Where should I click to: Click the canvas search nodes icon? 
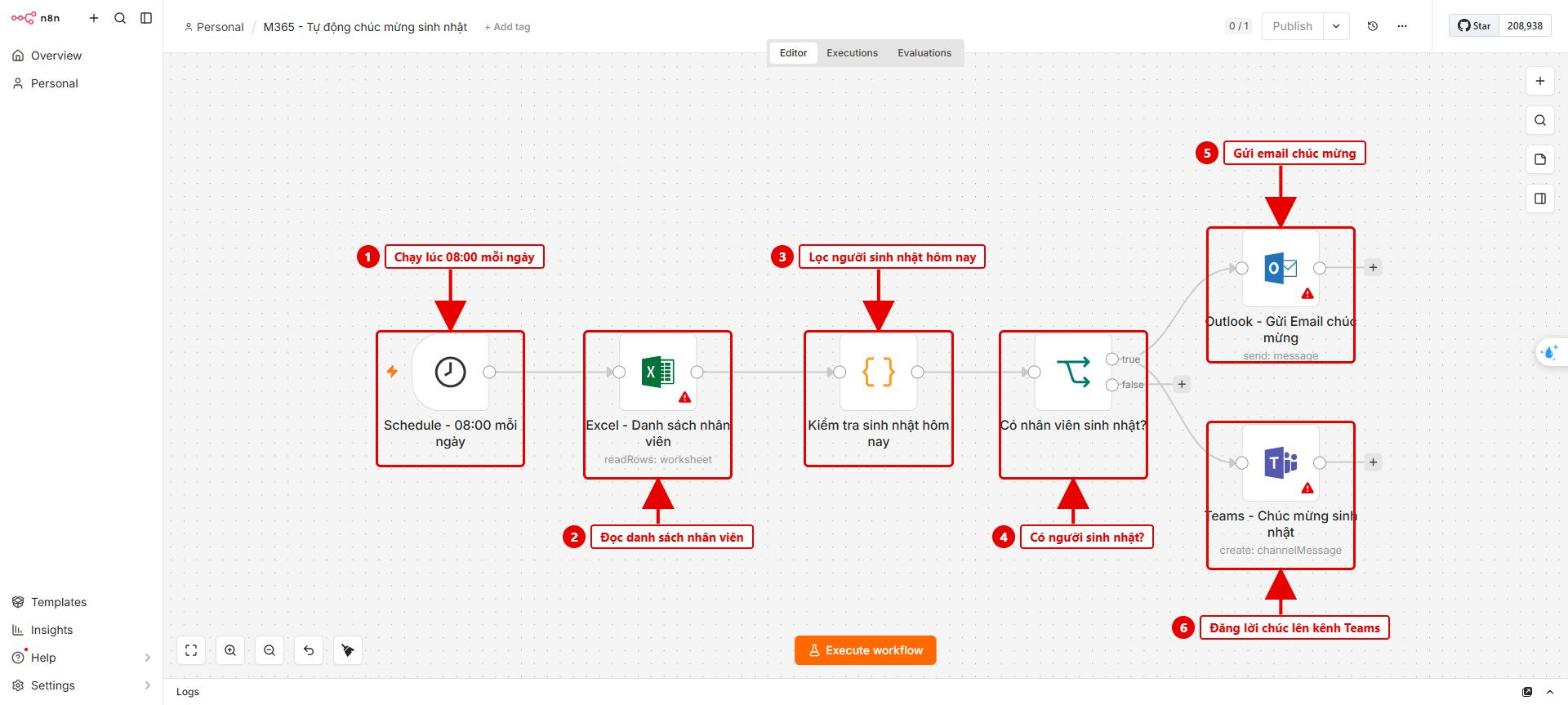click(x=1541, y=120)
